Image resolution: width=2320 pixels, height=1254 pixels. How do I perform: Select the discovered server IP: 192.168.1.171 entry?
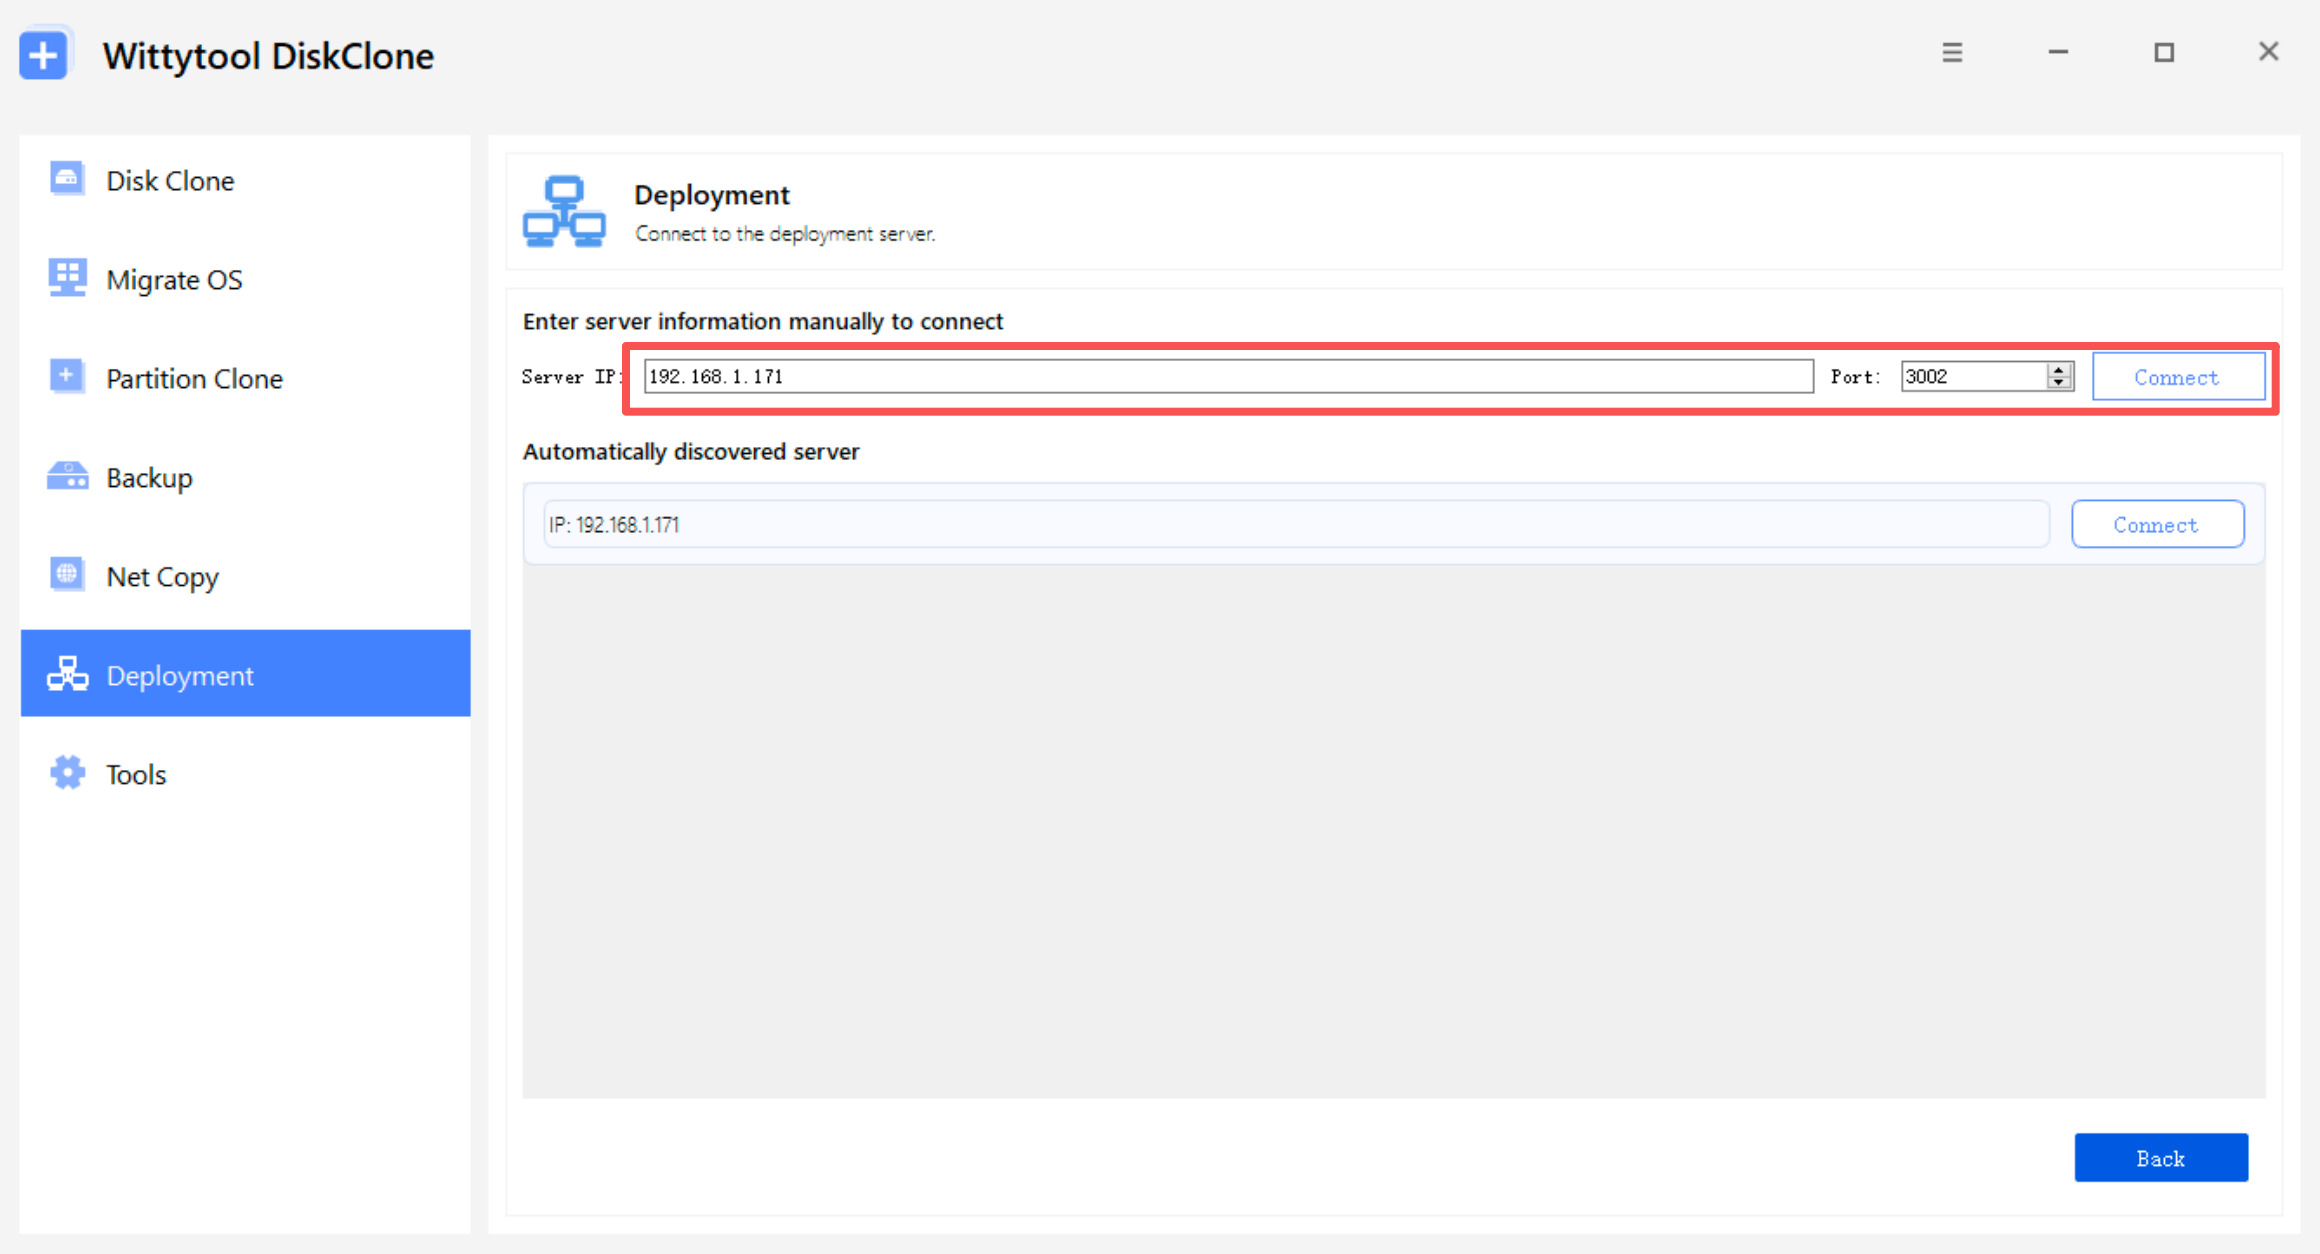pyautogui.click(x=1296, y=524)
